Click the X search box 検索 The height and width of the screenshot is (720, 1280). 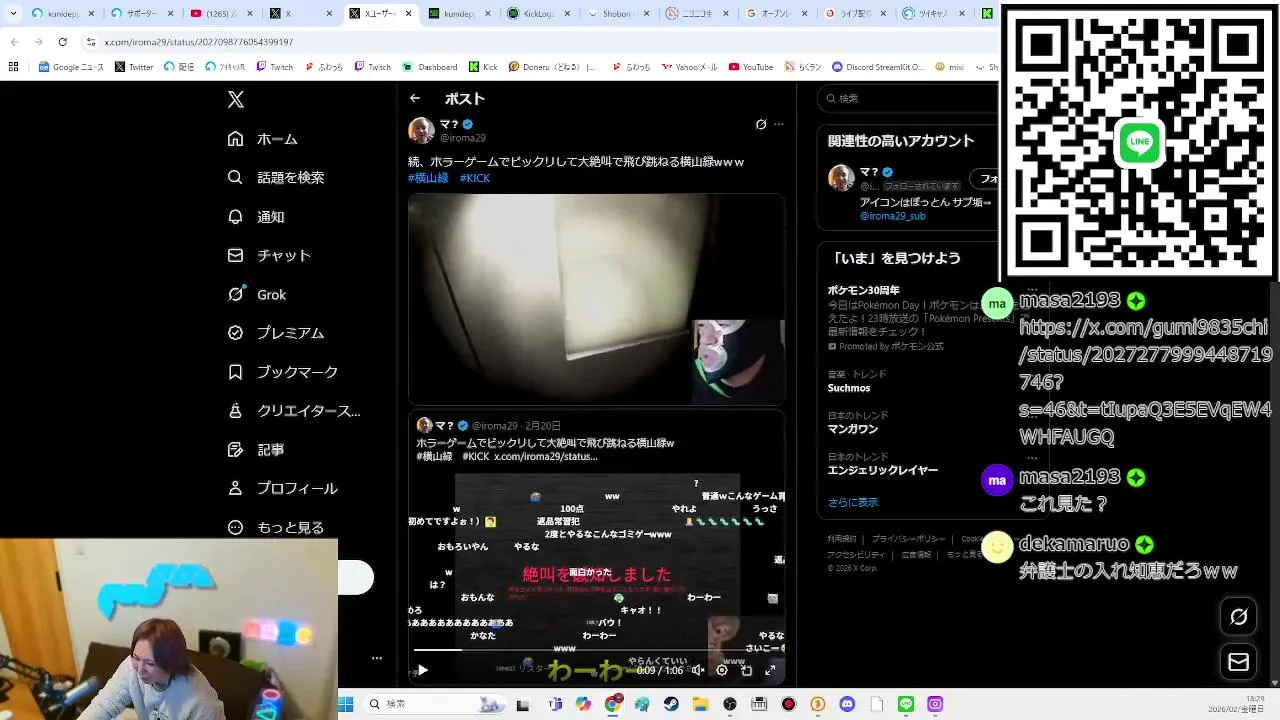[x=908, y=98]
